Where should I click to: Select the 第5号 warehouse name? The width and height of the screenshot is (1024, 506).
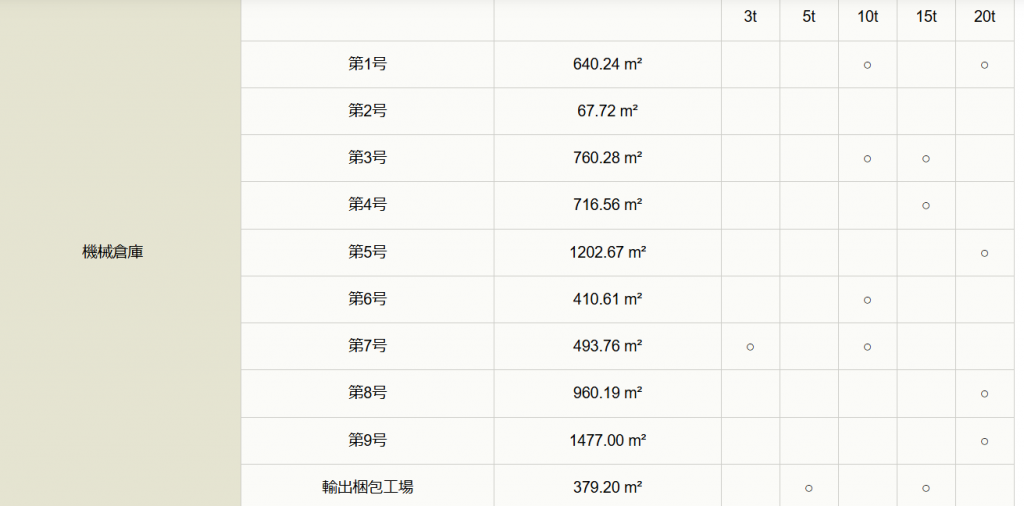(367, 252)
